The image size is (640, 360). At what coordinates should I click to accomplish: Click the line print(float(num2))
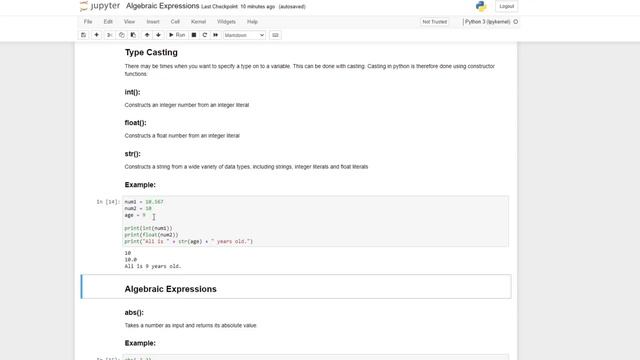coord(151,235)
